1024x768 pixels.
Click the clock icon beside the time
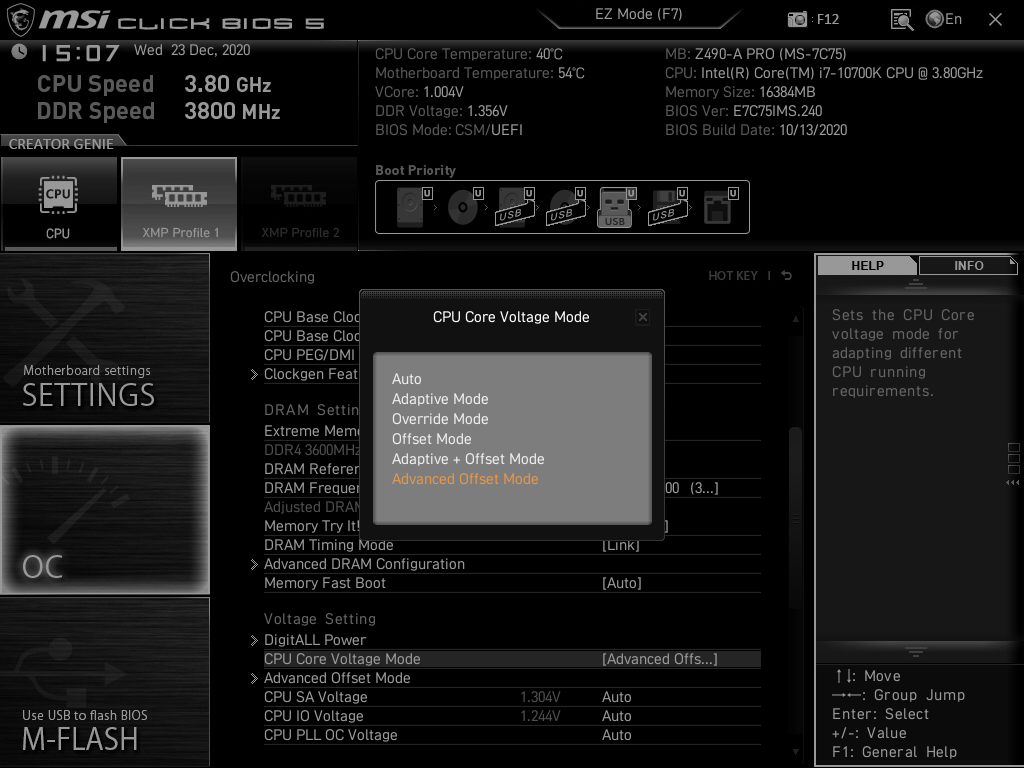[19, 51]
